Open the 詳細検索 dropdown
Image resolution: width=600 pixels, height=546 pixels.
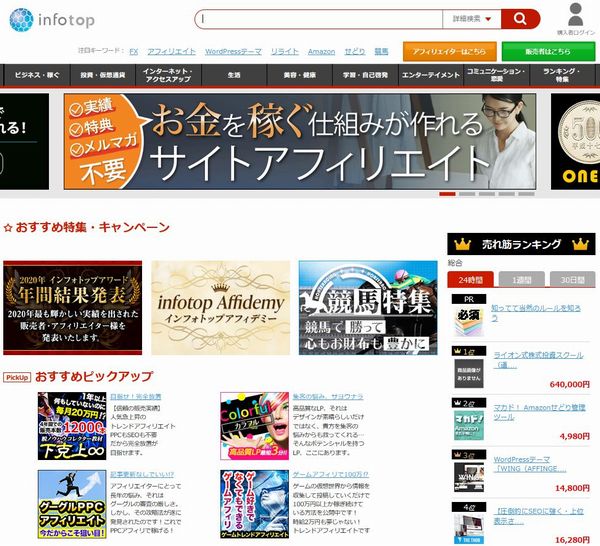pos(471,19)
